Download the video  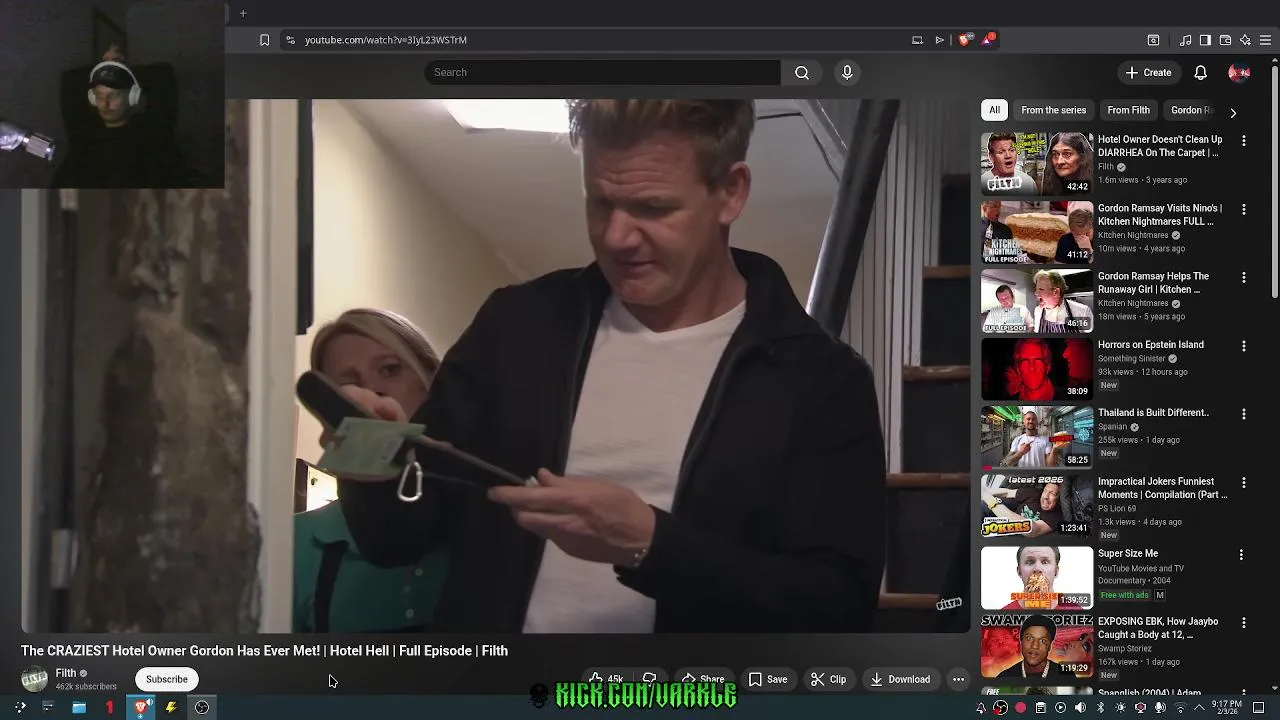tap(899, 679)
